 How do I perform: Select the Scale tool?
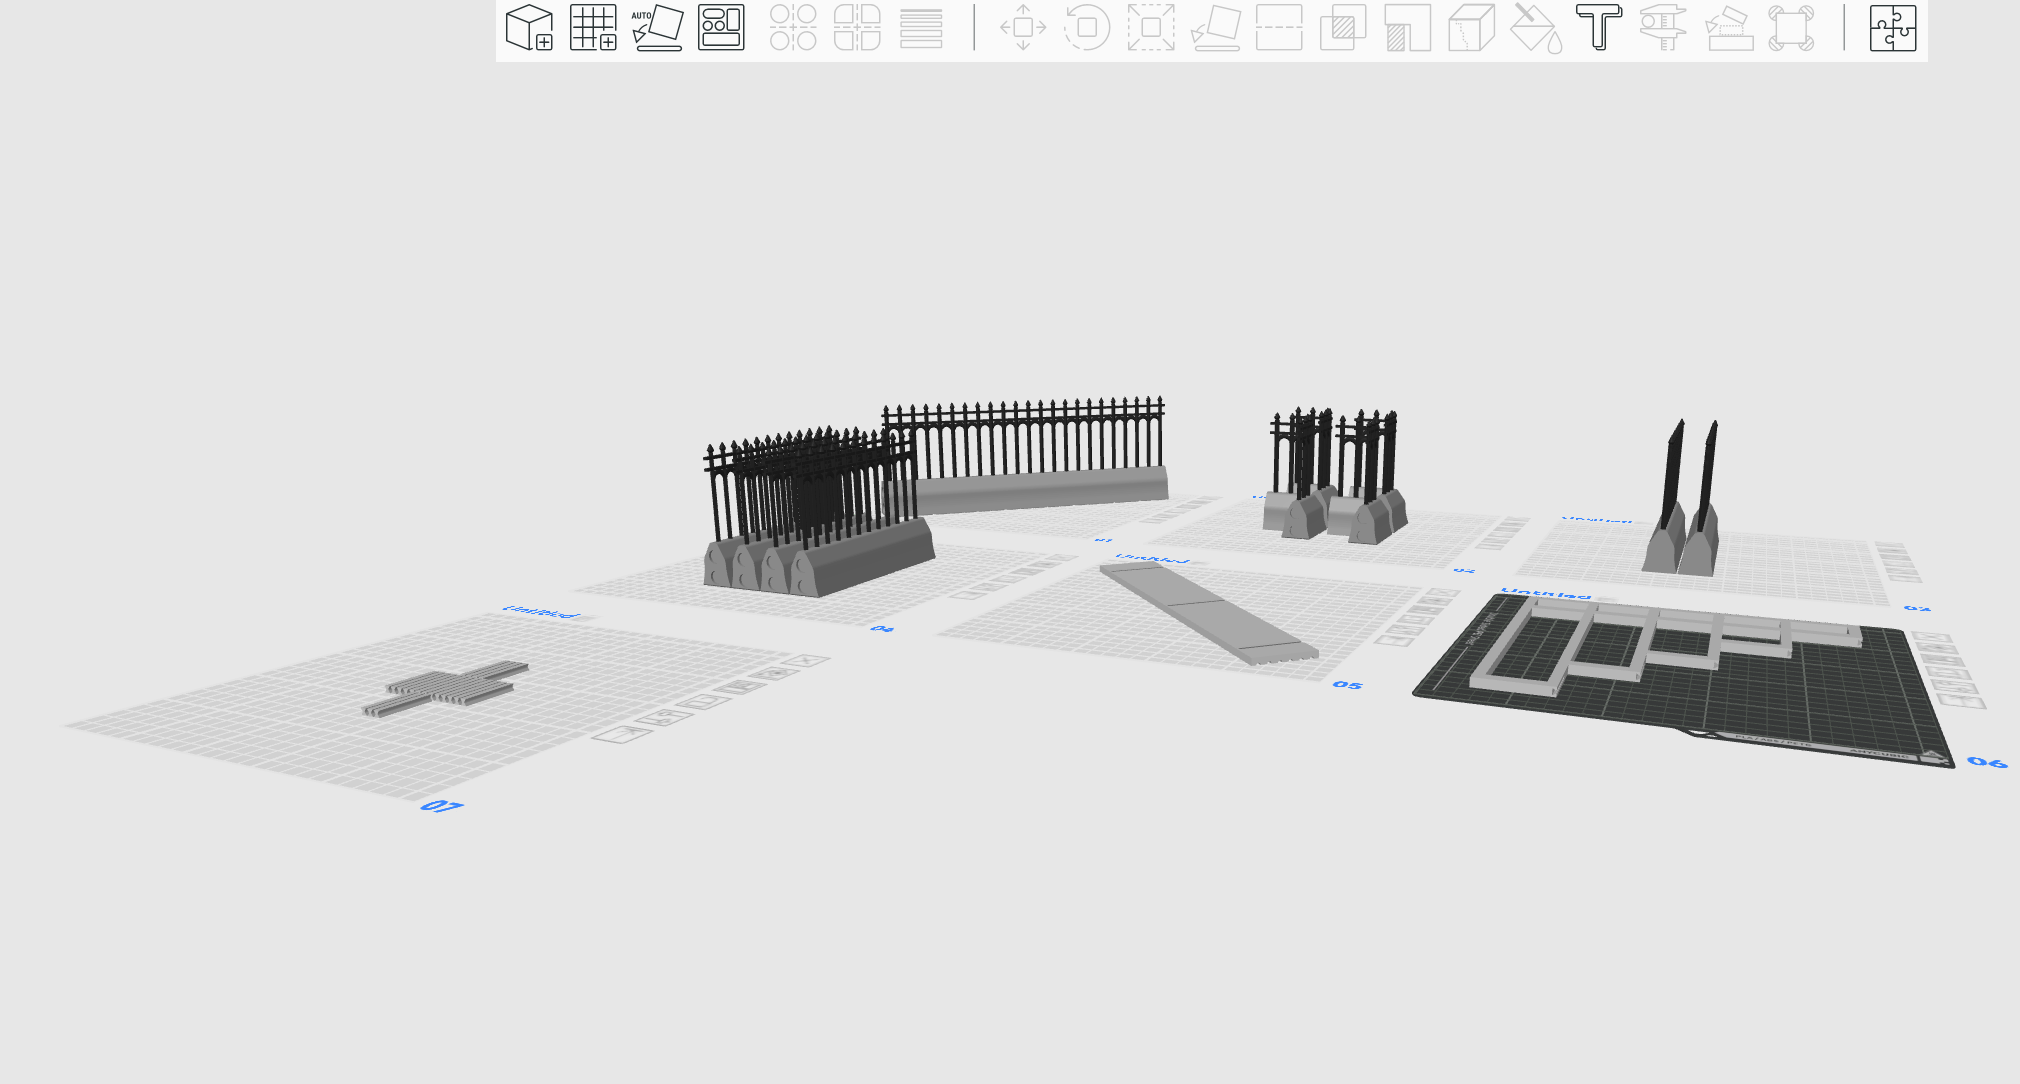(1151, 27)
